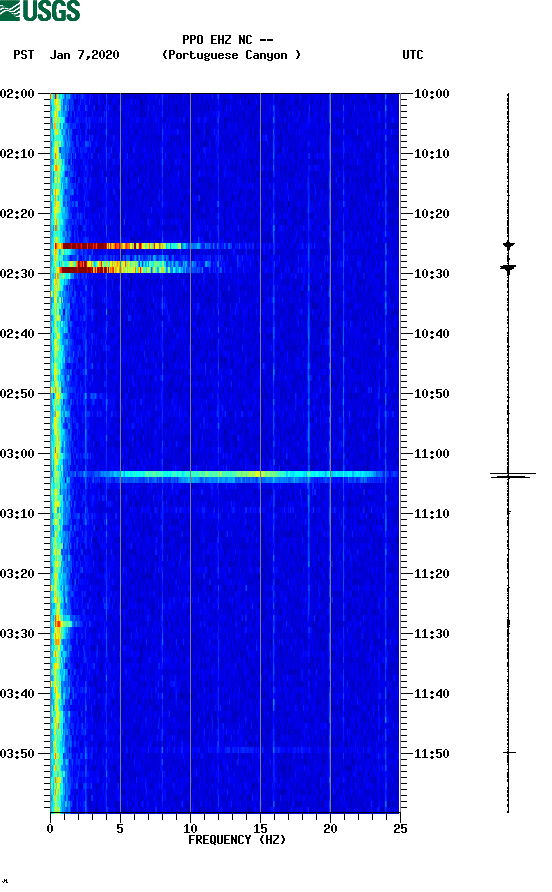Click the '02:00' PST time label
The image size is (552, 892).
[18, 94]
